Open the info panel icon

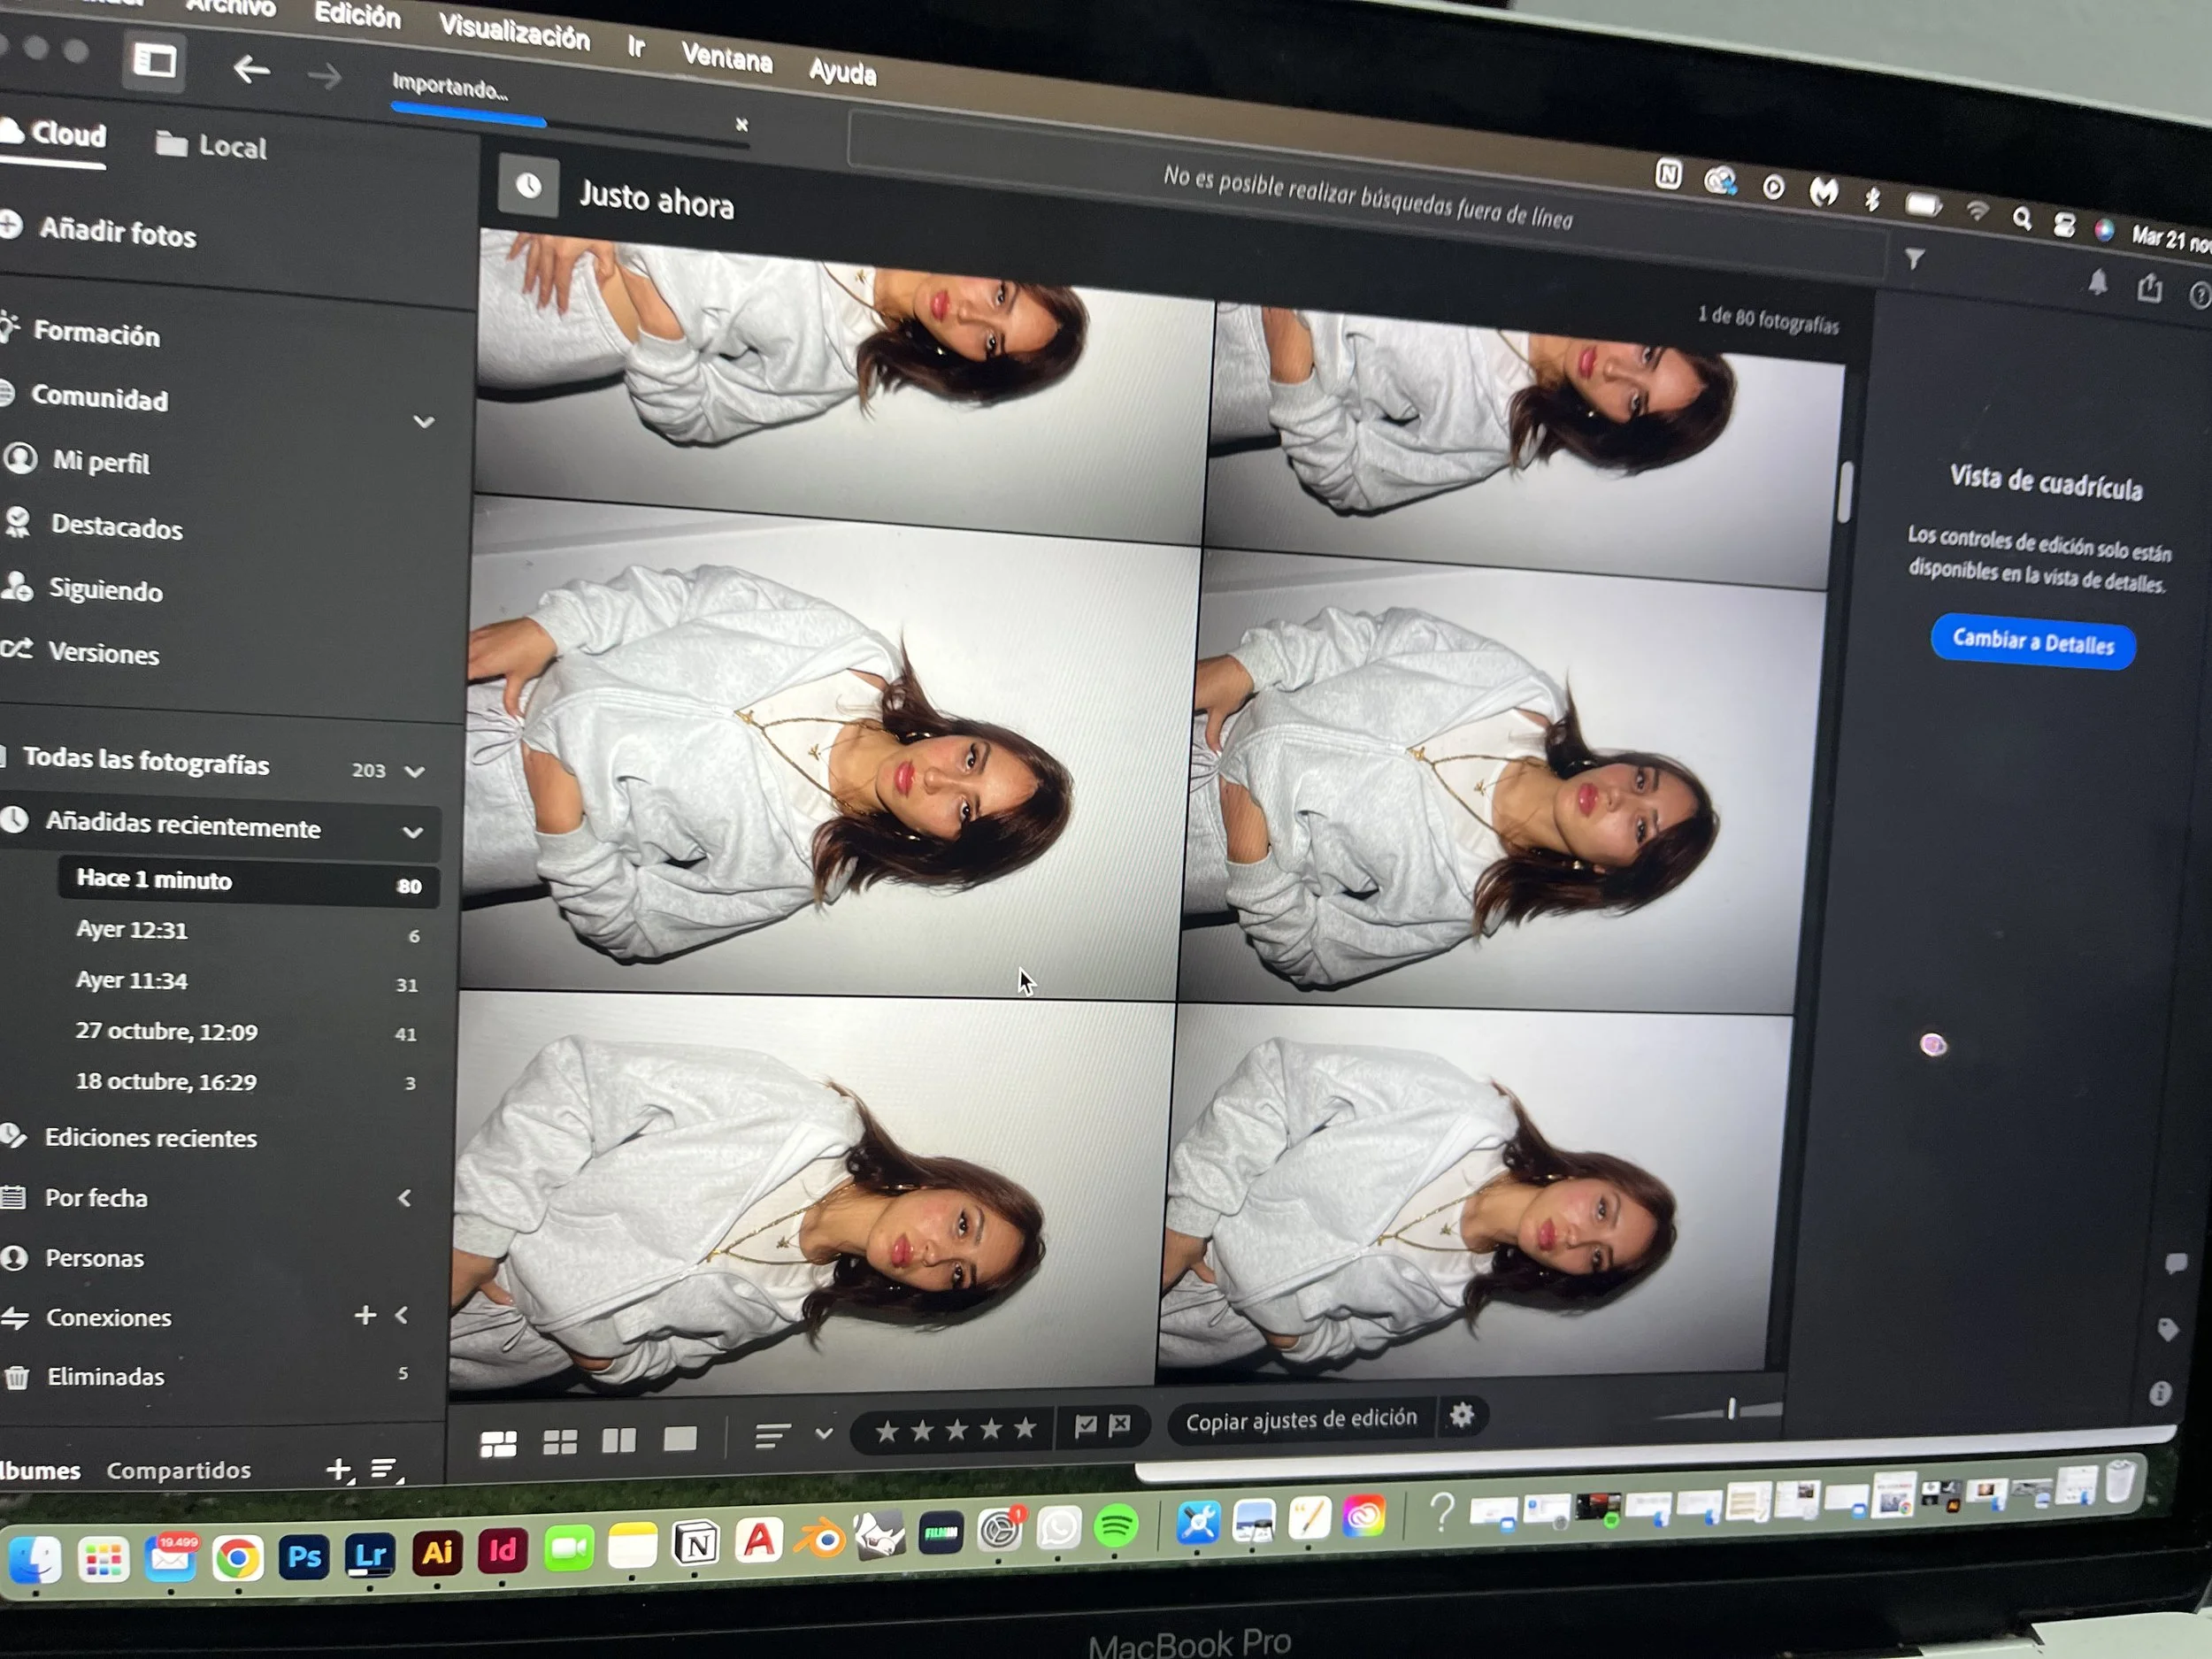pos(2160,1393)
